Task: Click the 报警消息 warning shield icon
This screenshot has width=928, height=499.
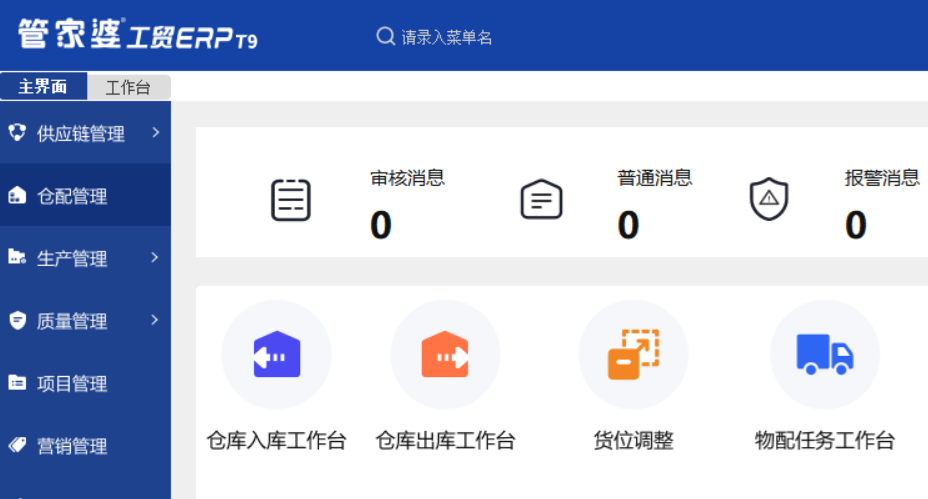Action: 769,199
